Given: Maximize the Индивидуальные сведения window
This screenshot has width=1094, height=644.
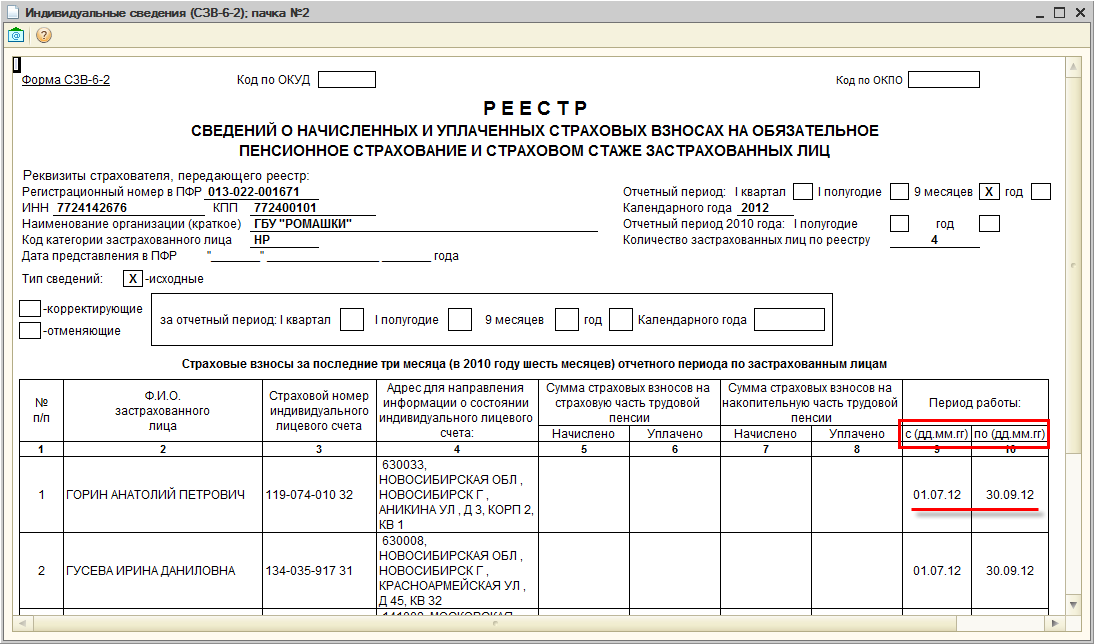Looking at the screenshot, I should pos(1059,13).
